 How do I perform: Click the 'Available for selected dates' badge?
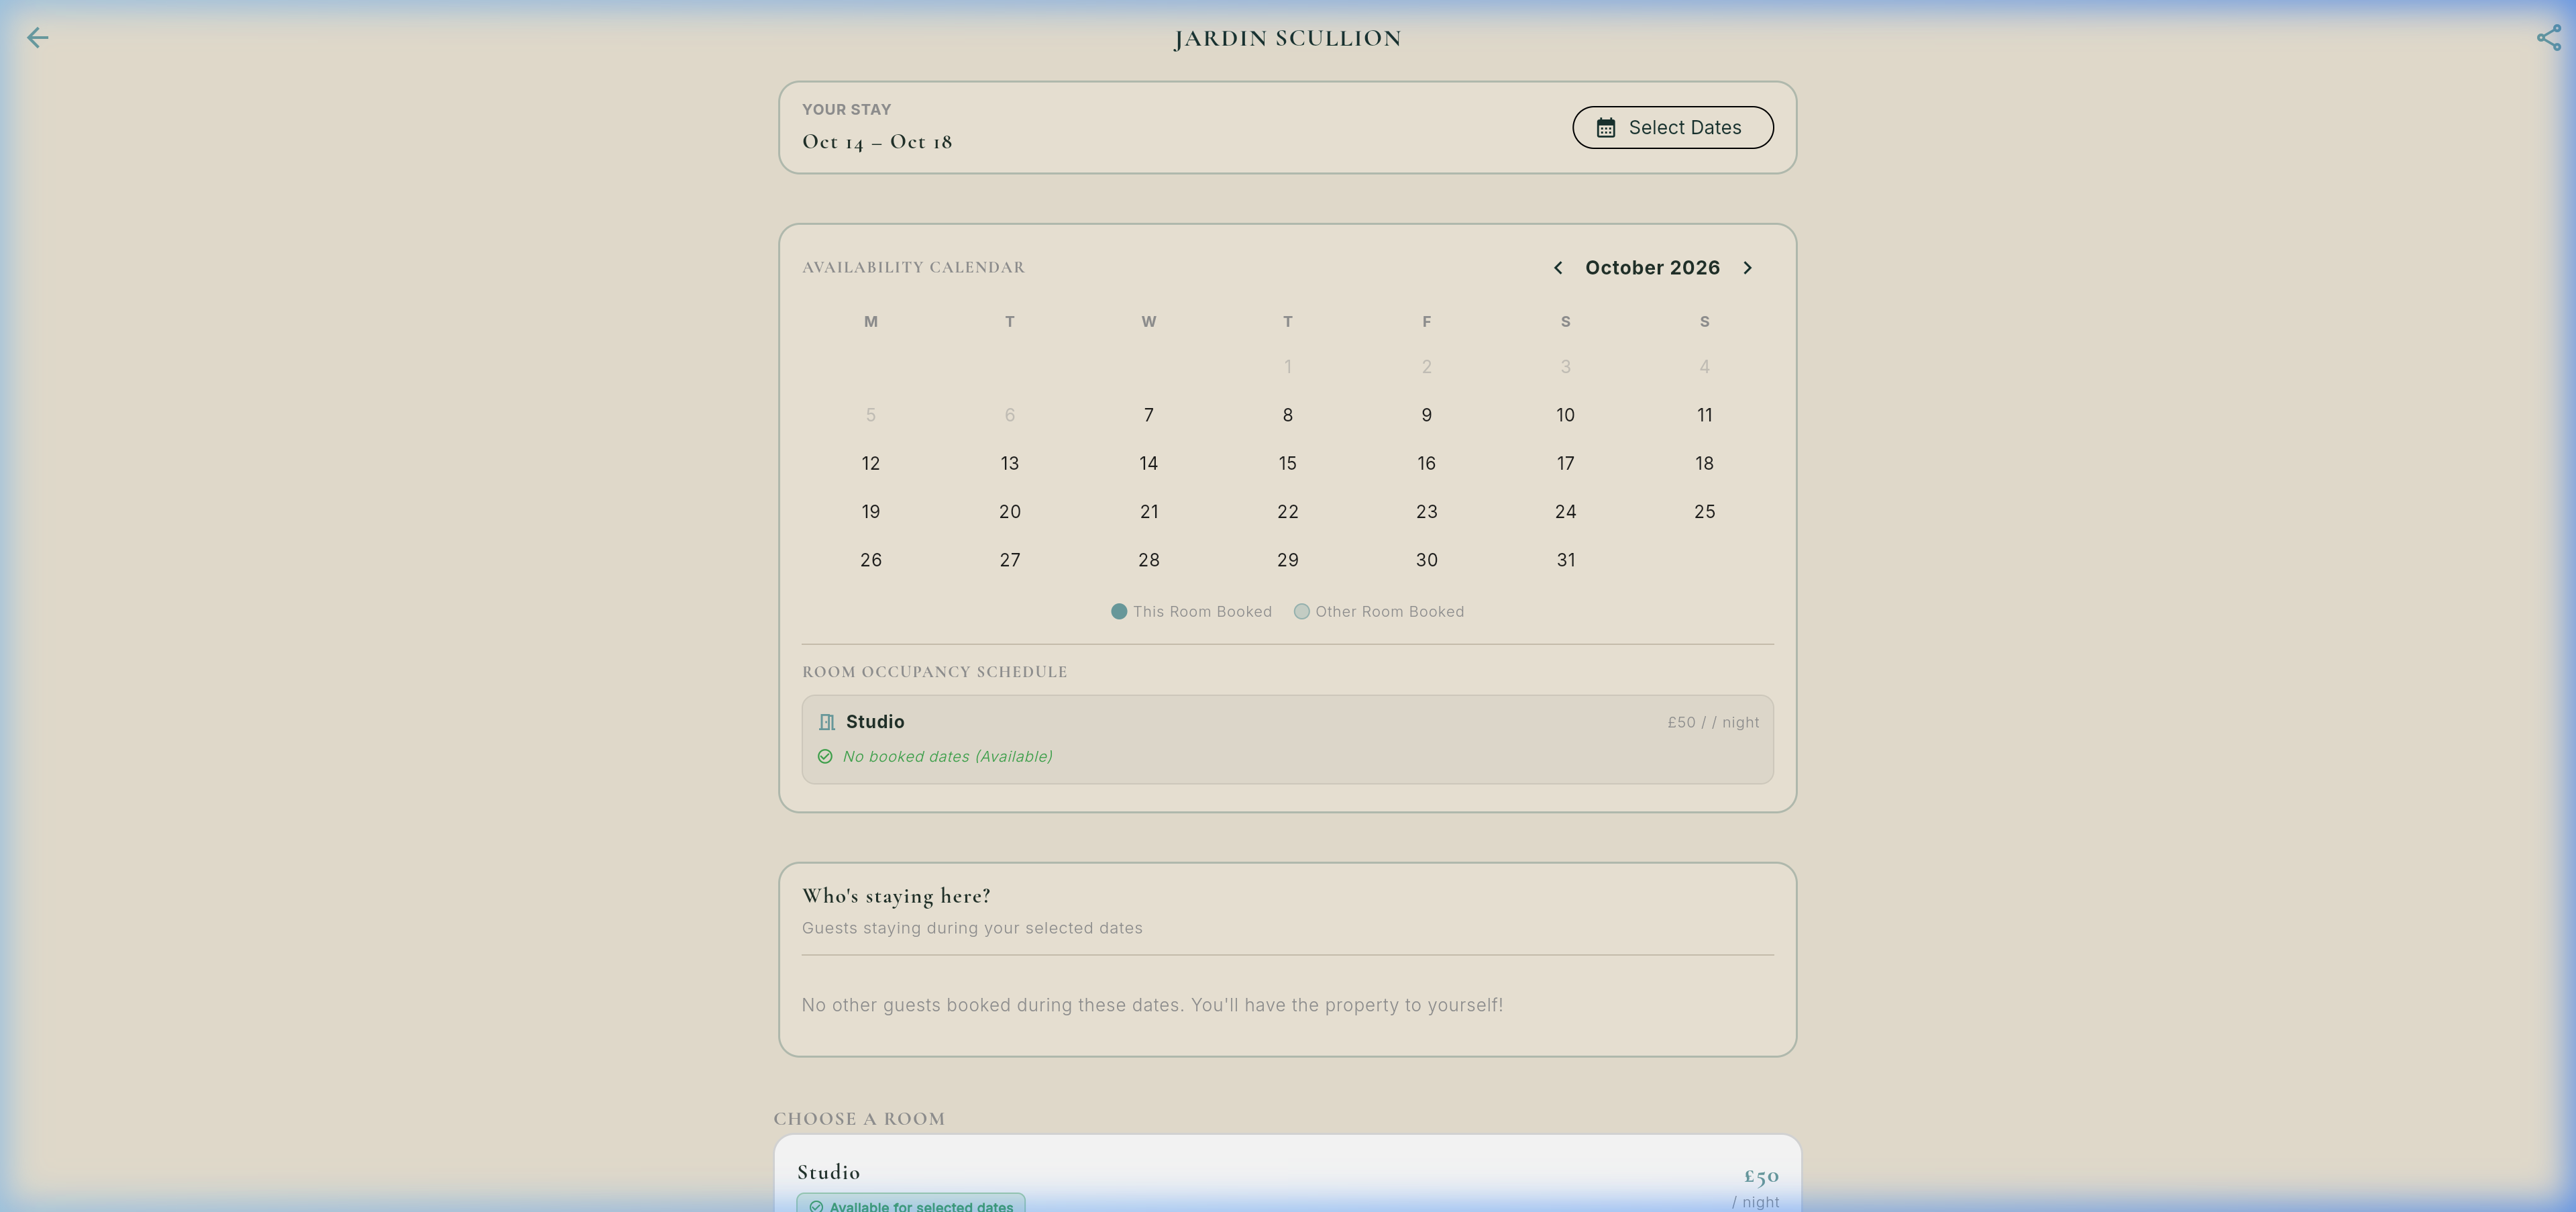911,1204
